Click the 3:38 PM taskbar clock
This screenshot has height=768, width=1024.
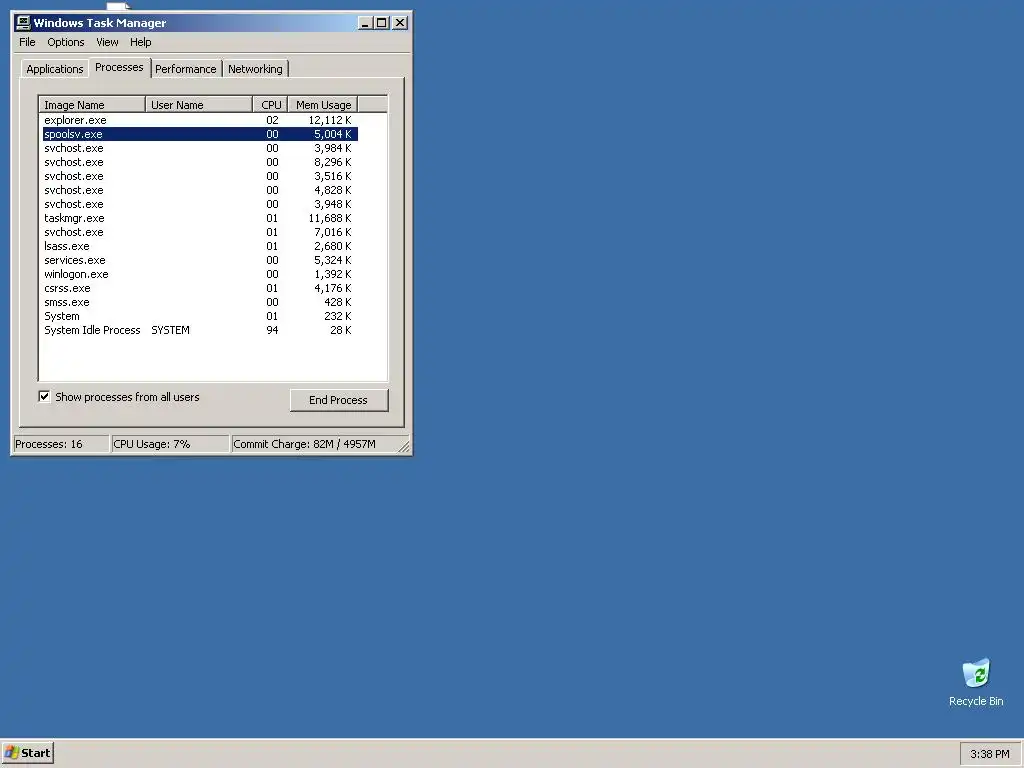coord(989,754)
